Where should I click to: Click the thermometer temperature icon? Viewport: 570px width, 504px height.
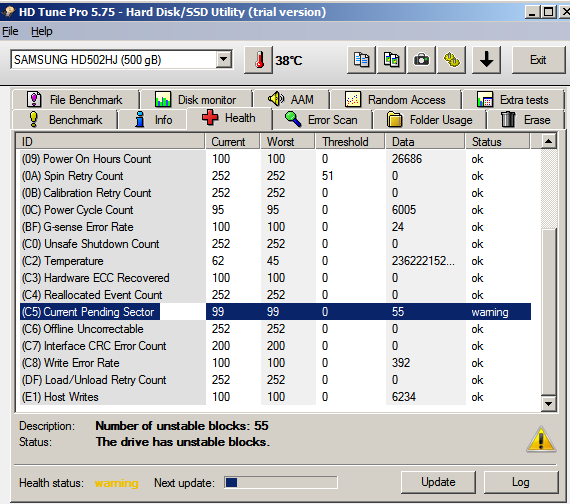[258, 60]
